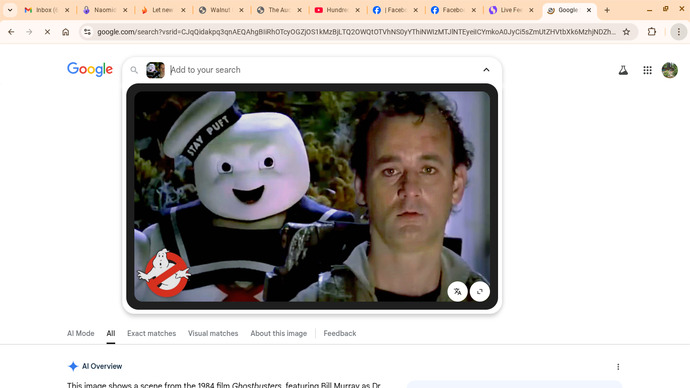Open Exact matches tab
690x388 pixels.
click(151, 333)
